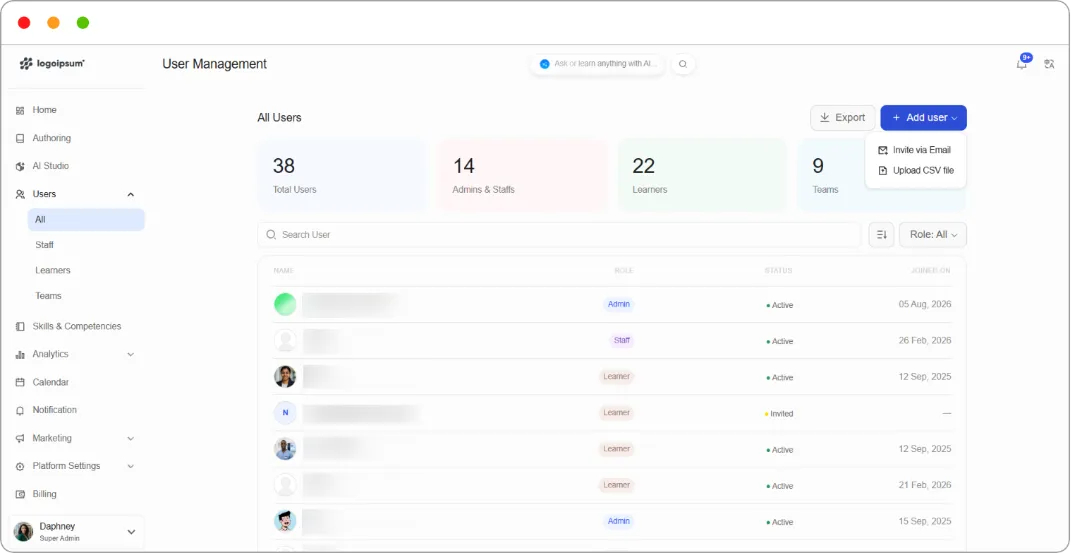The width and height of the screenshot is (1071, 553).
Task: Click the envelope icon beside Invite via Email
Action: [882, 150]
